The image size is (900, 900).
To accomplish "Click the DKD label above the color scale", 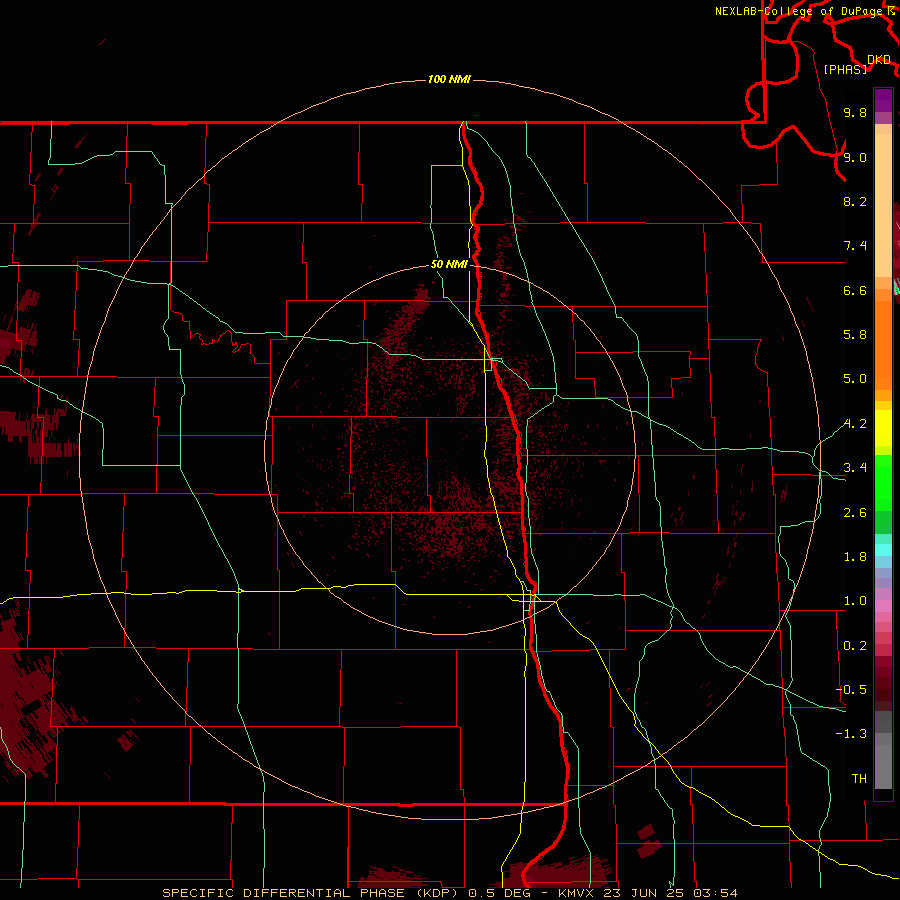I will click(879, 60).
